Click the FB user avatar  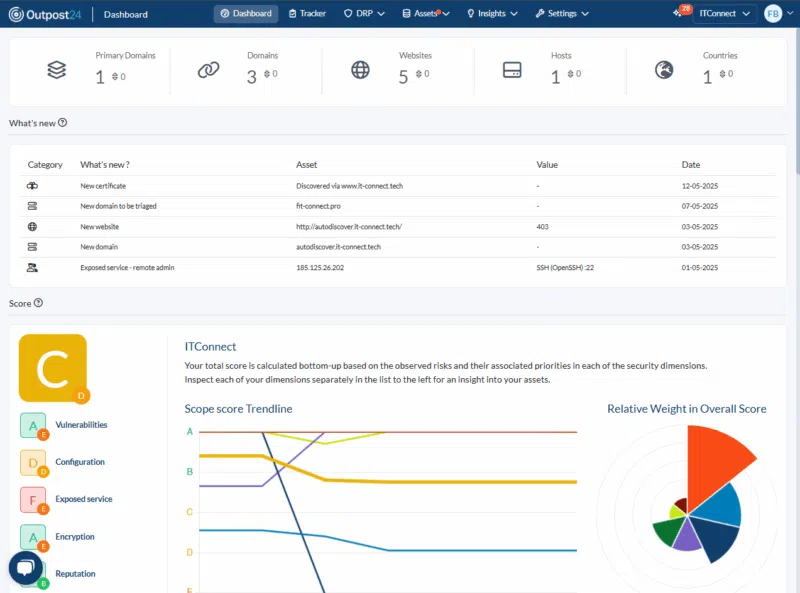tap(773, 14)
